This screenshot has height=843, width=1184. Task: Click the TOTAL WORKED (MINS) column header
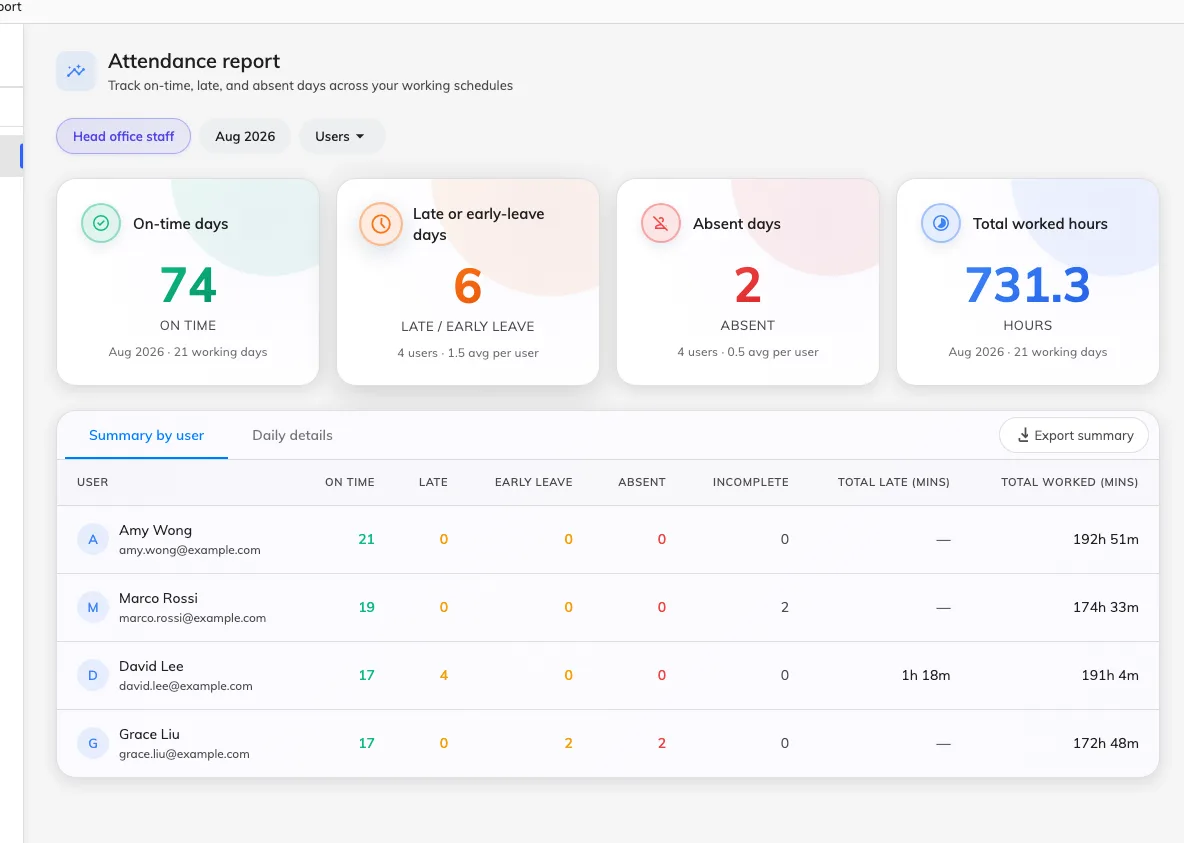point(1069,482)
